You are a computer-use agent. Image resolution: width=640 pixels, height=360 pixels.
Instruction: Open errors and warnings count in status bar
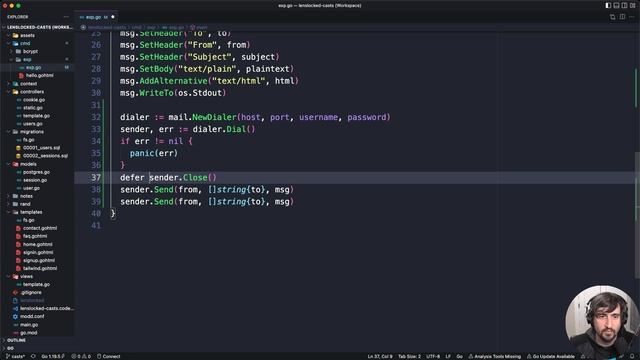81,356
